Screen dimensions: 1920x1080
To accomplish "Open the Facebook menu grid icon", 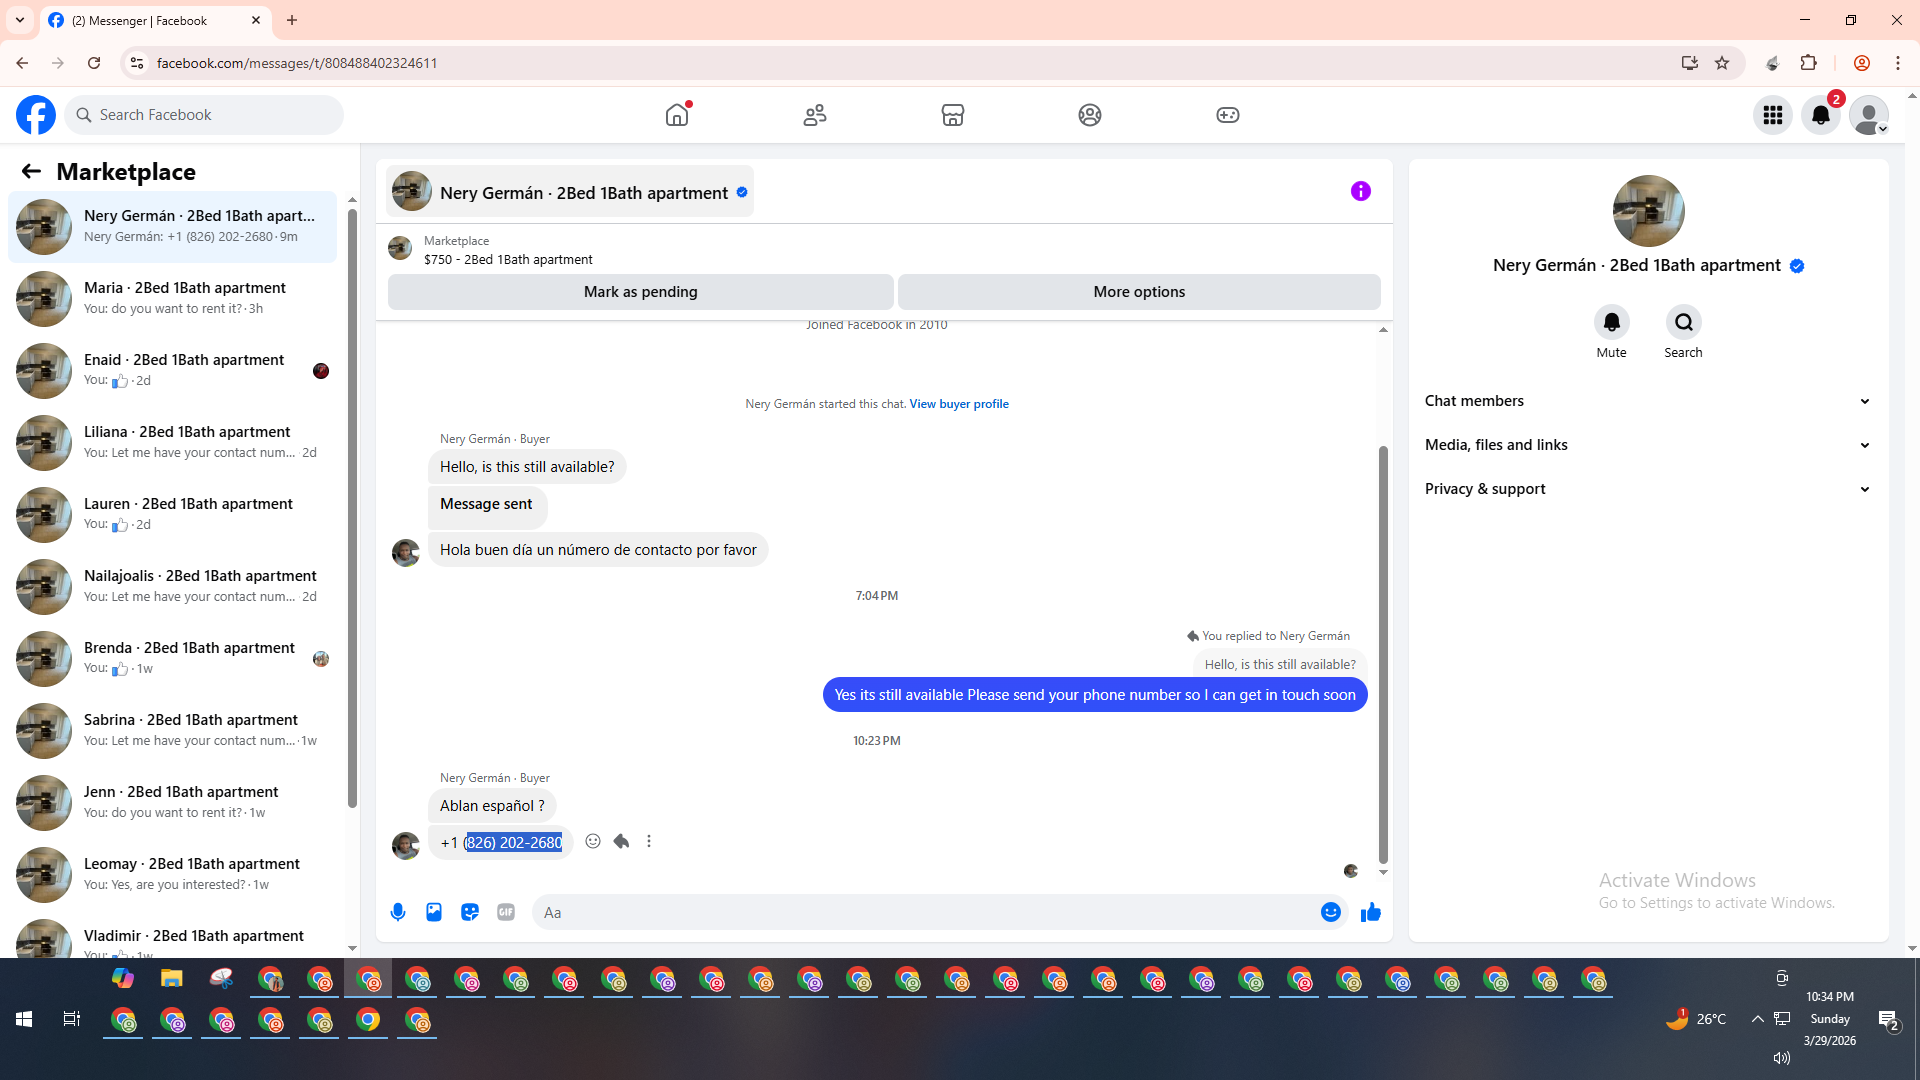I will 1773,115.
